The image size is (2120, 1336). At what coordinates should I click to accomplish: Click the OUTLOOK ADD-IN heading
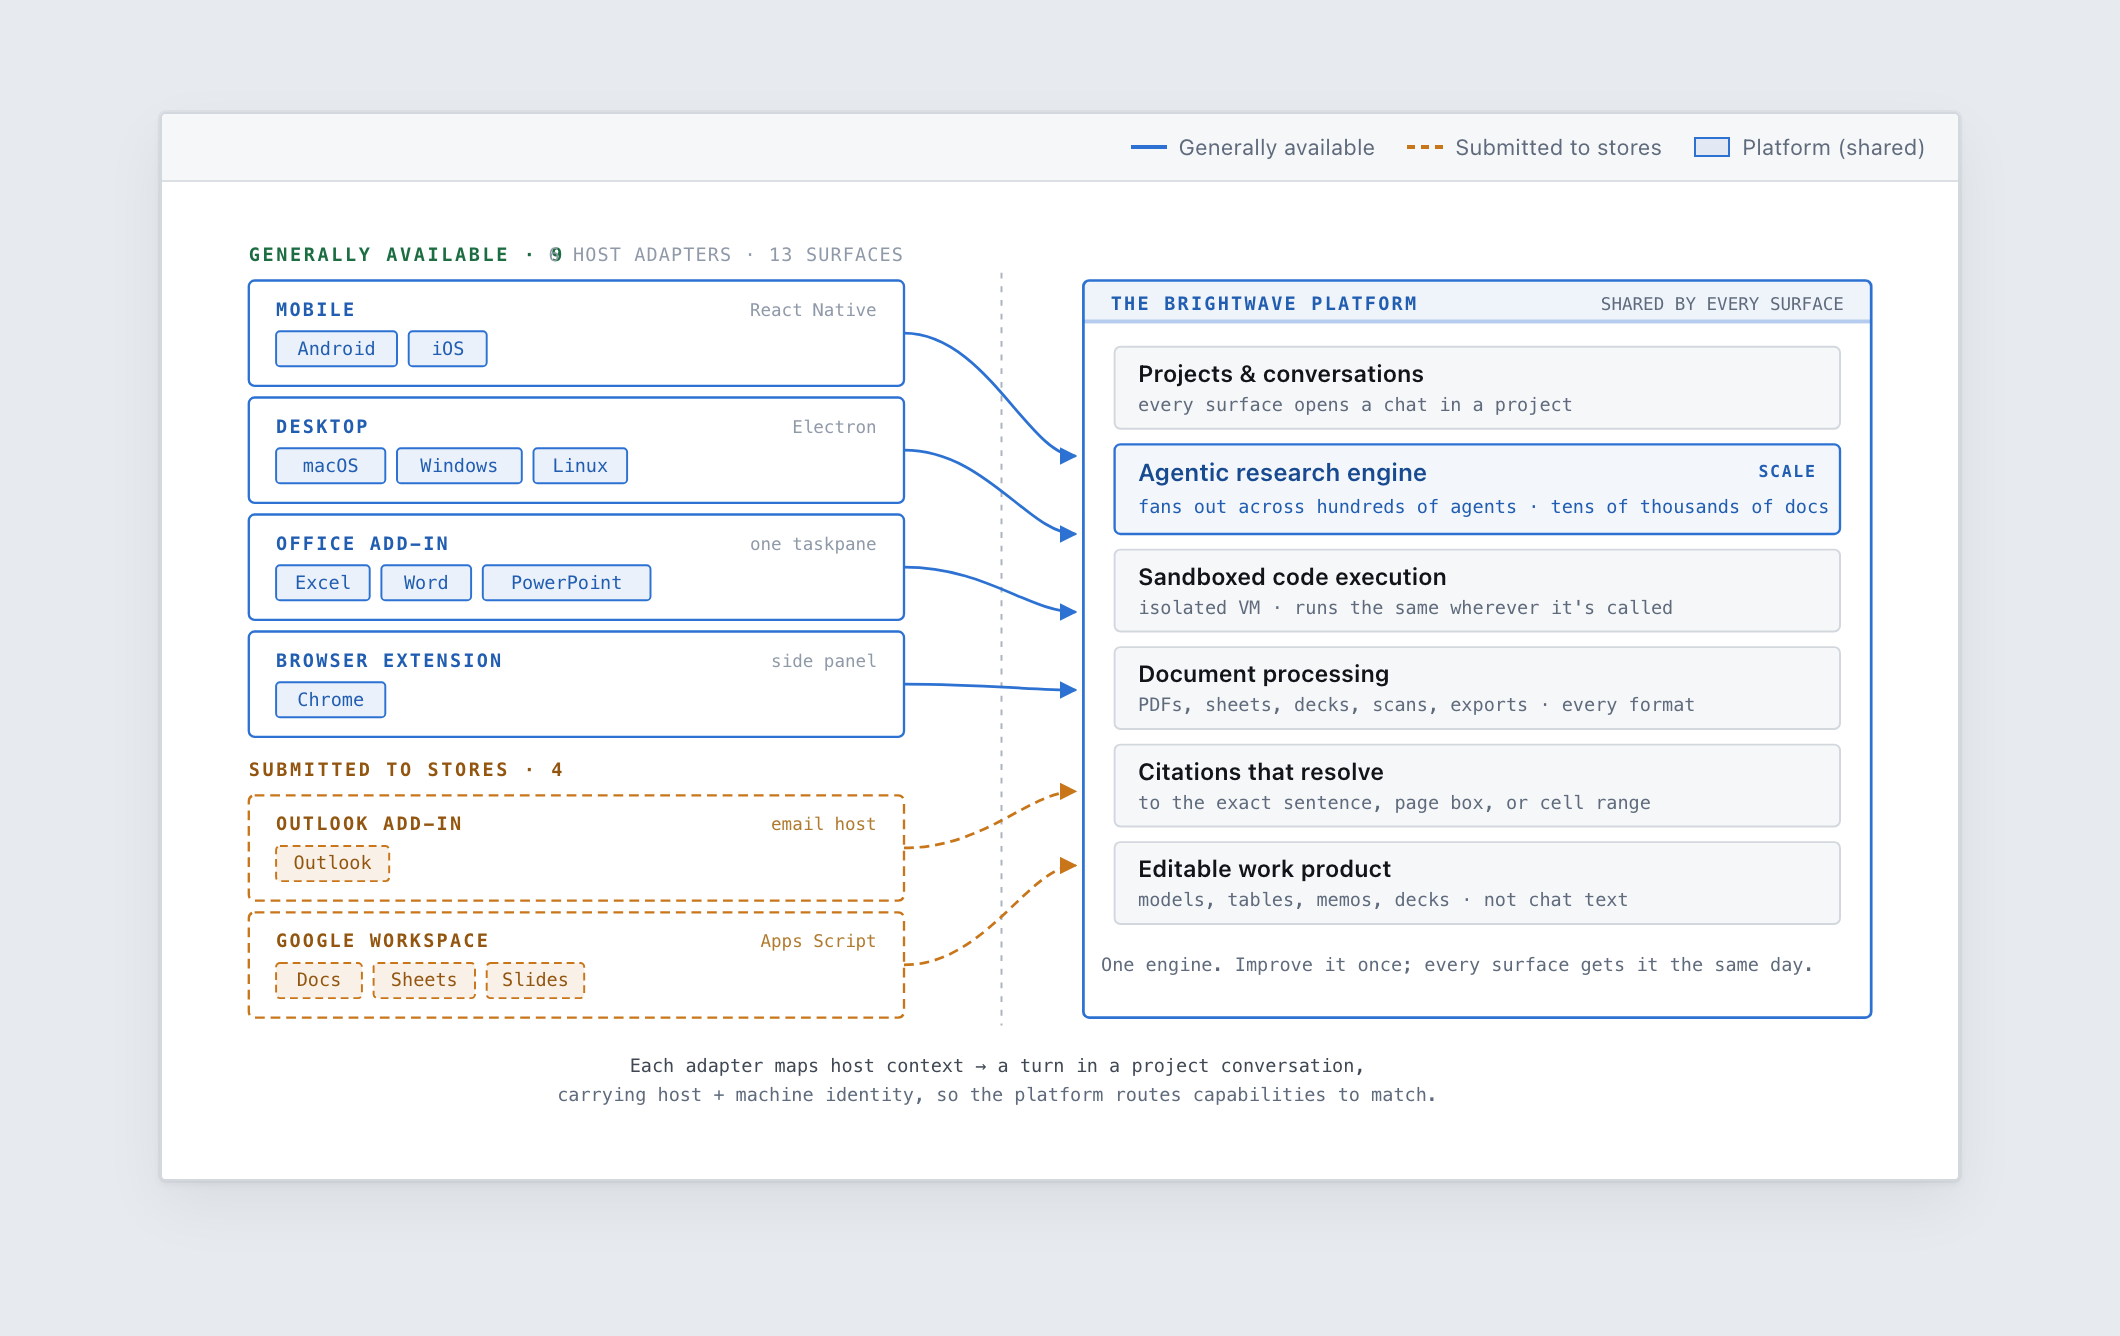(x=369, y=824)
